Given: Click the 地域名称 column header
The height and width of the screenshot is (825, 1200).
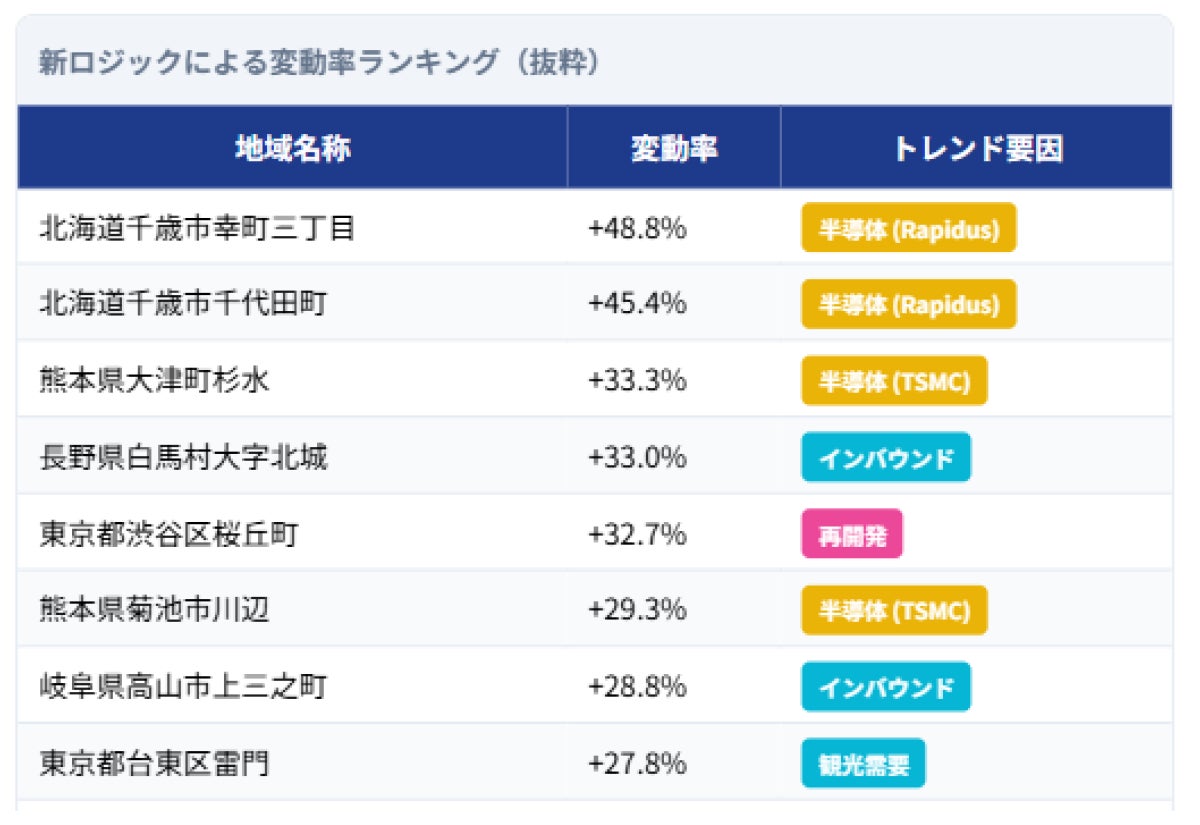Looking at the screenshot, I should (292, 149).
